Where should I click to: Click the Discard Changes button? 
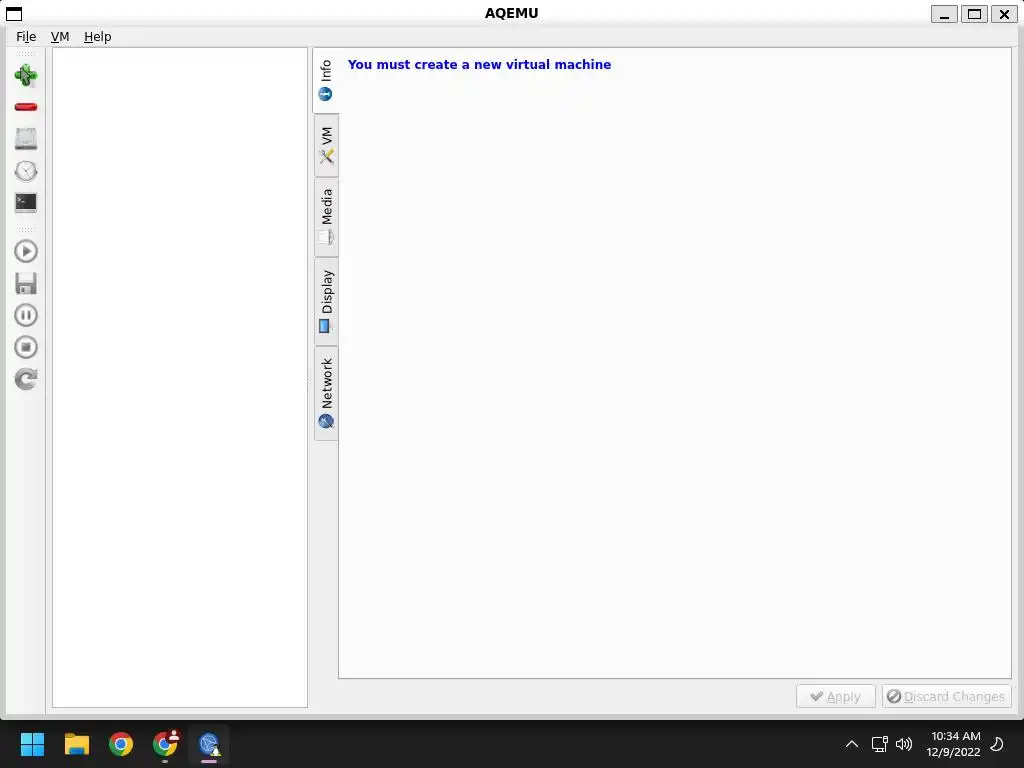point(946,696)
